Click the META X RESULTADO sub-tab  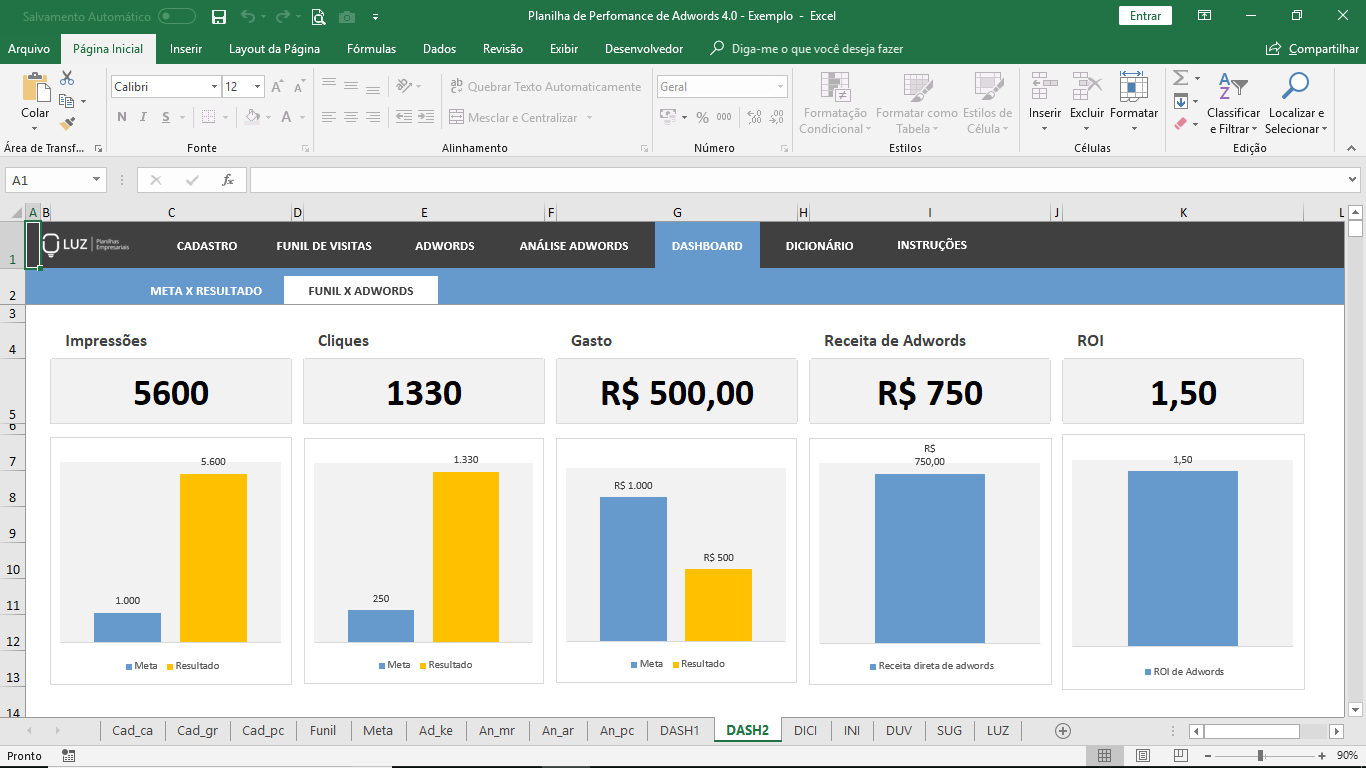click(x=206, y=291)
